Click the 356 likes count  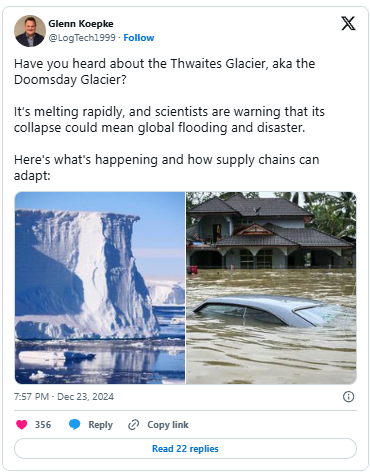click(43, 425)
